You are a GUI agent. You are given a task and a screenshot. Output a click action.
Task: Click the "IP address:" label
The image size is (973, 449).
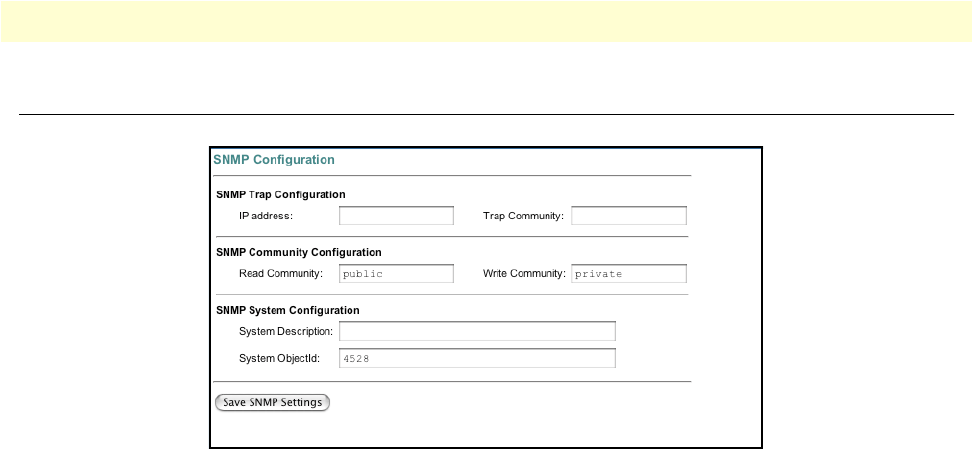click(x=266, y=216)
